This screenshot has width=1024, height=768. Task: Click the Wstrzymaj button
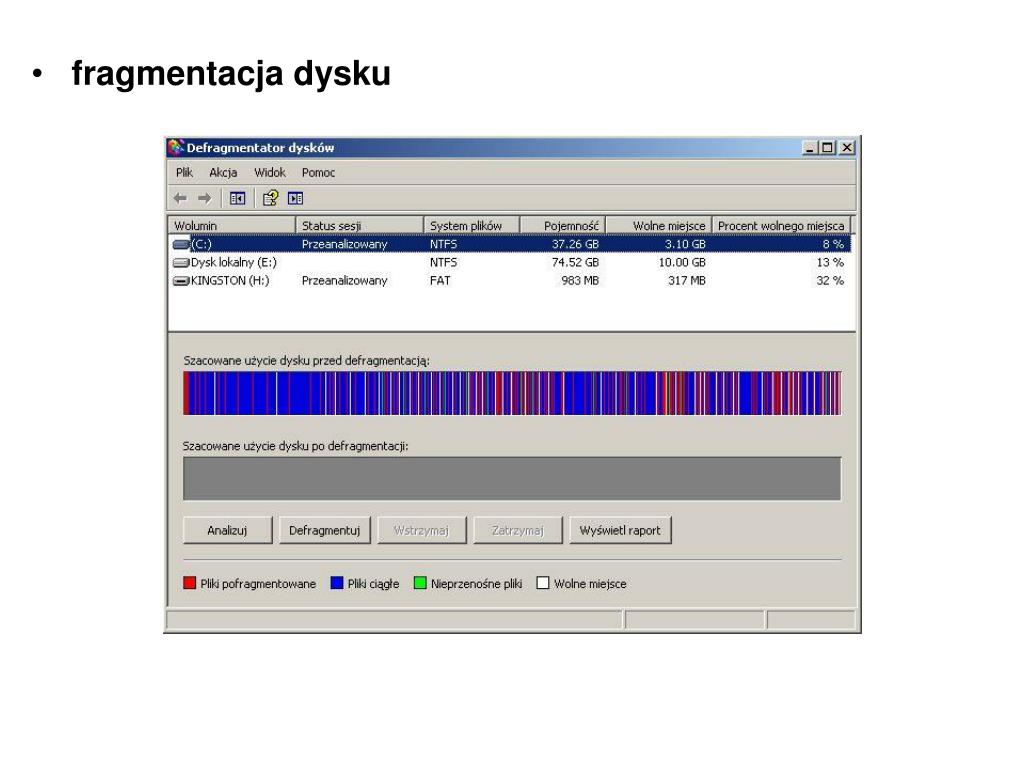click(x=421, y=530)
